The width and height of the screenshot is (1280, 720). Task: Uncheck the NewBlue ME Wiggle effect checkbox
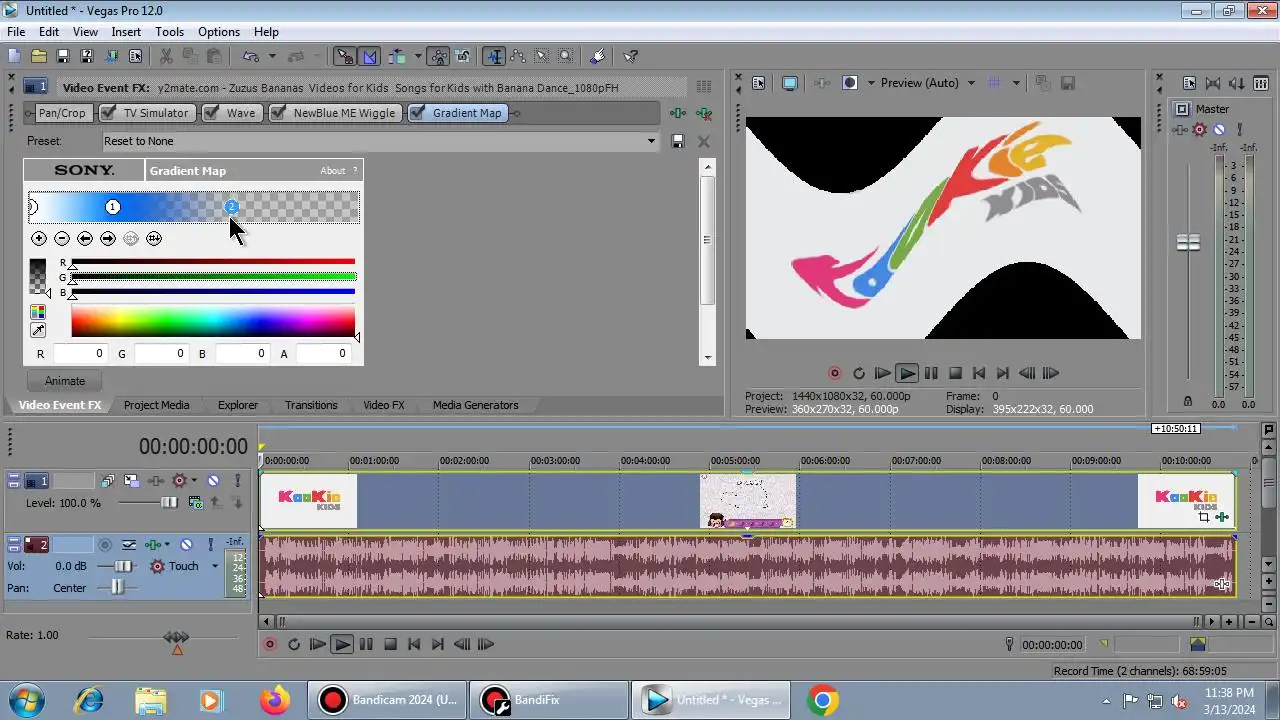(x=276, y=113)
